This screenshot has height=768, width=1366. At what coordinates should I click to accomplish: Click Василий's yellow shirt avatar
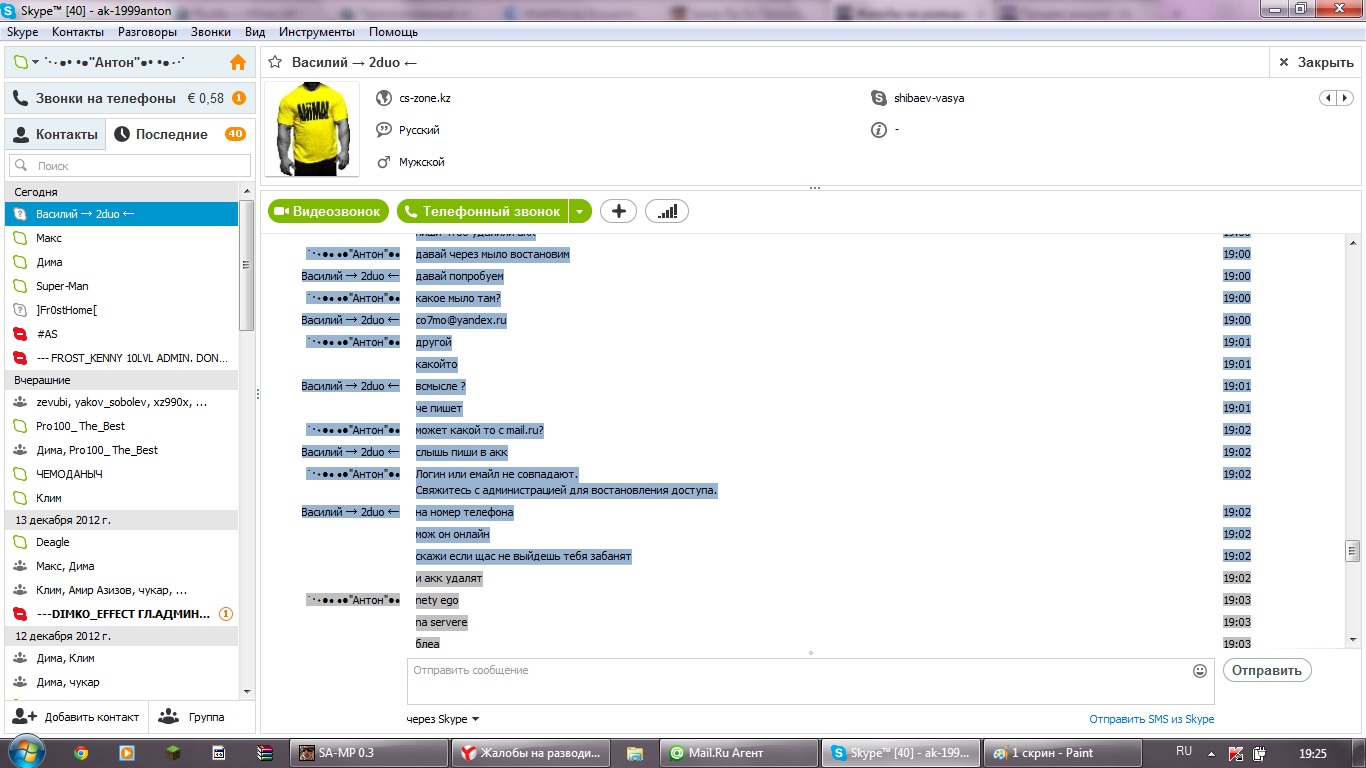312,130
